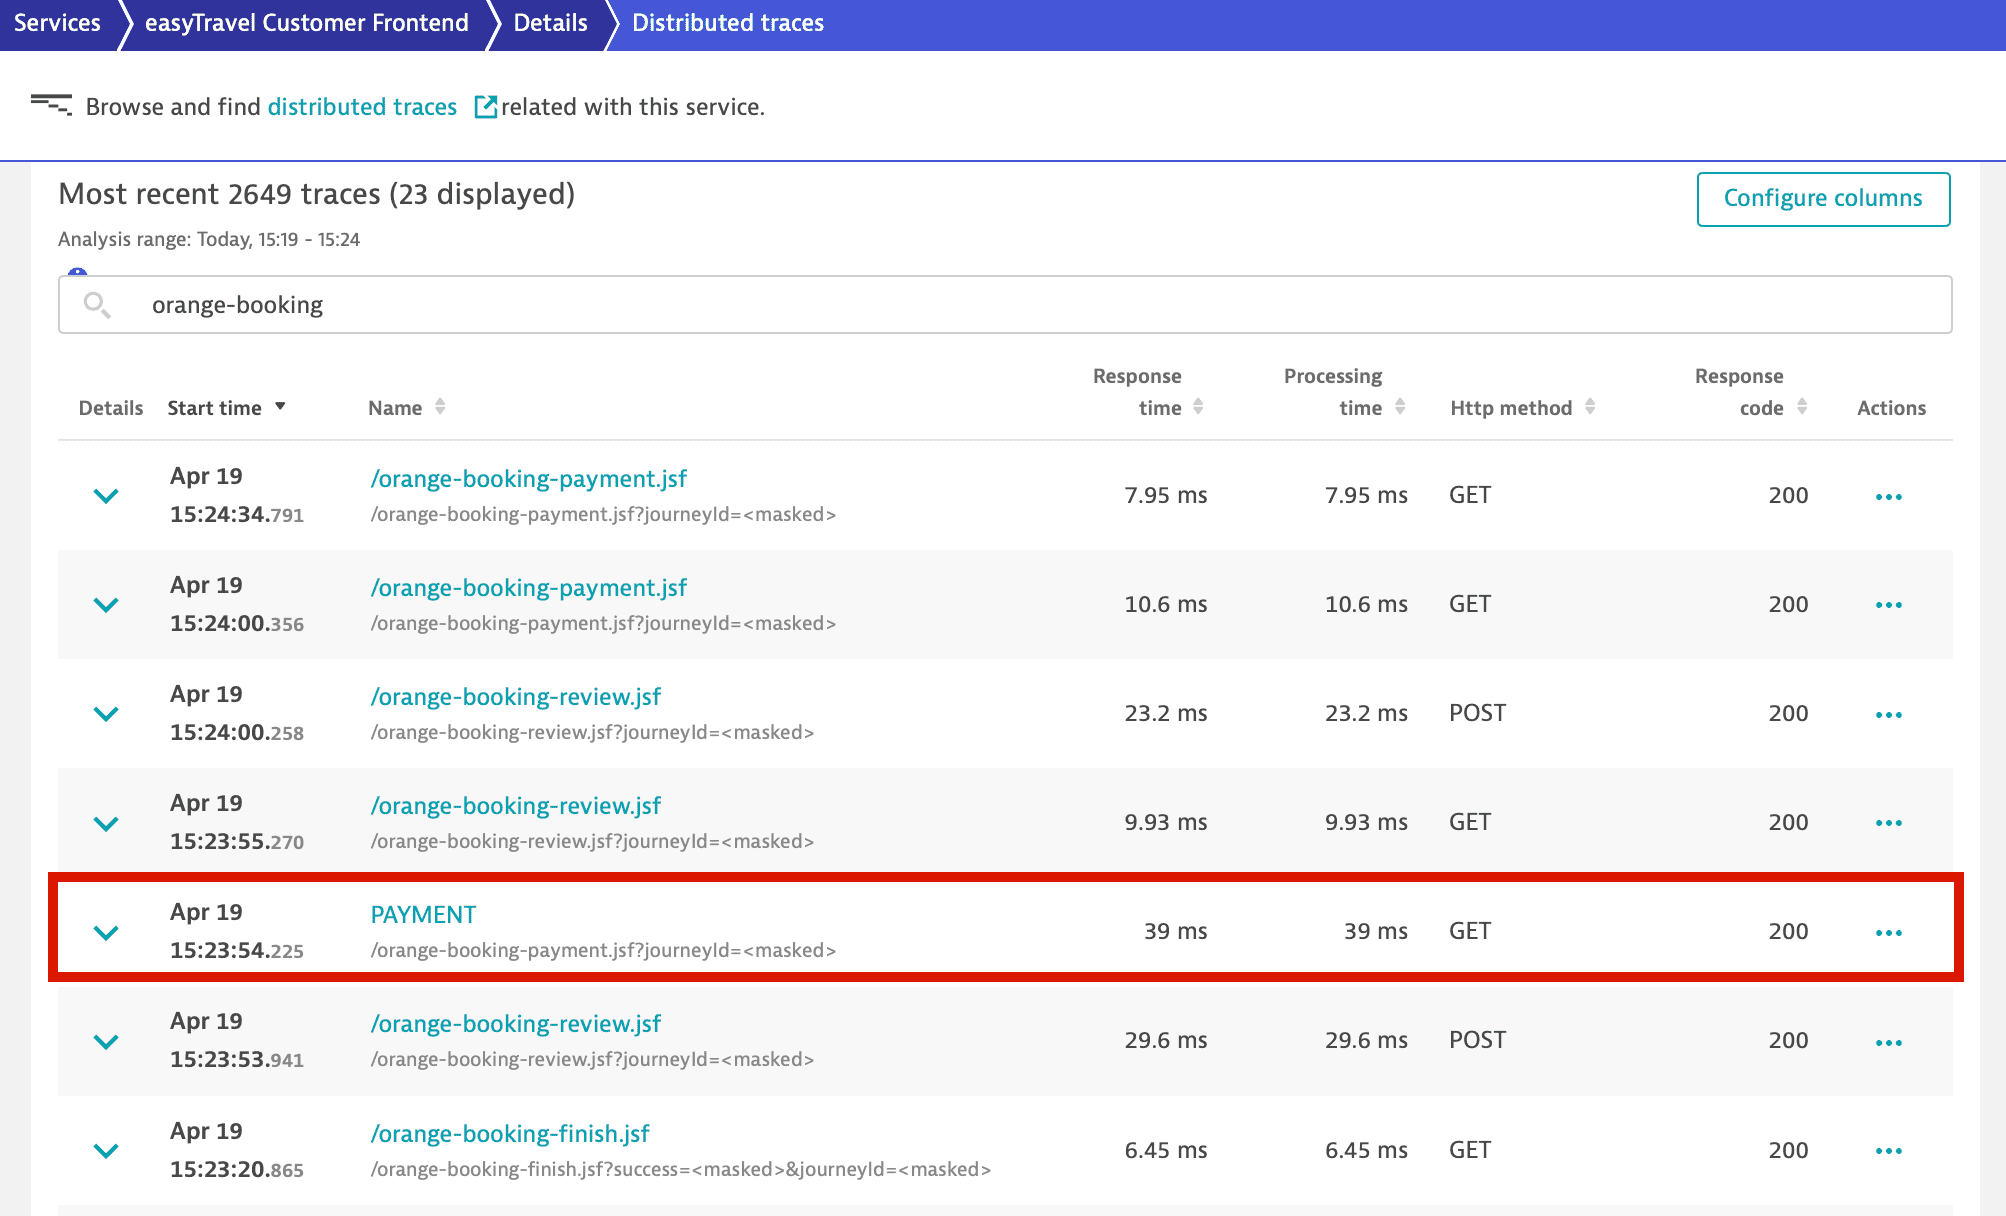Open external link icon beside distributed traces
This screenshot has width=2006, height=1216.
(485, 107)
